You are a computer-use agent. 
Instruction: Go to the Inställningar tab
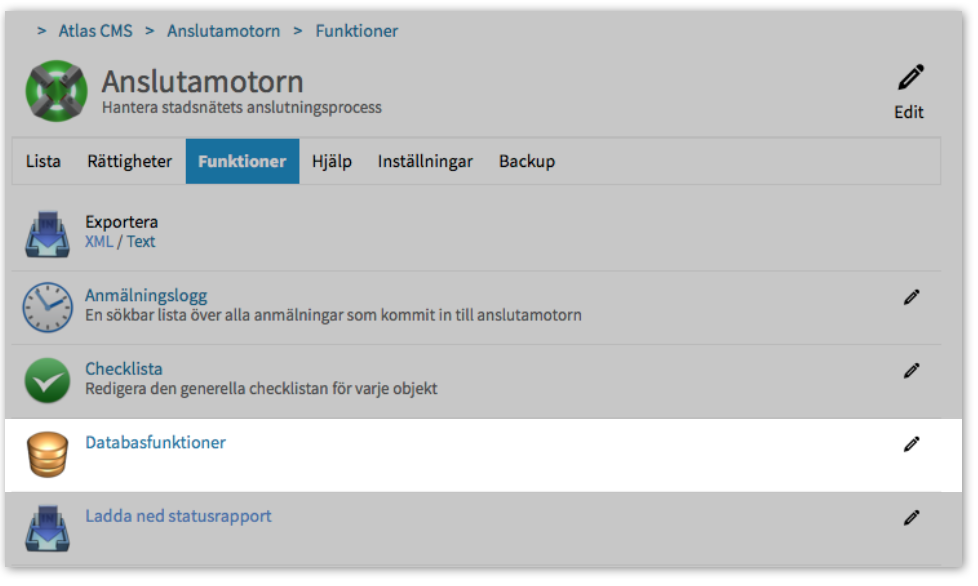[x=425, y=161]
